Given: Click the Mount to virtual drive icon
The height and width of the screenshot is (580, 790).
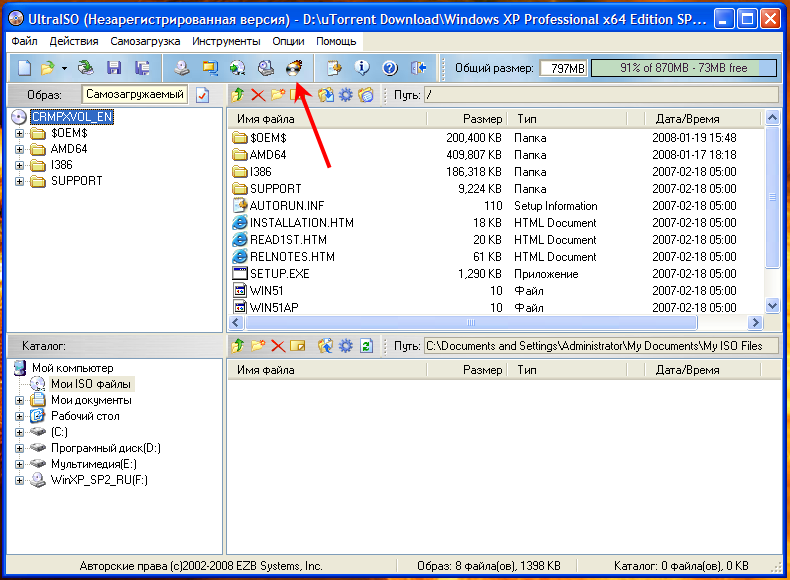Looking at the screenshot, I should [x=266, y=68].
